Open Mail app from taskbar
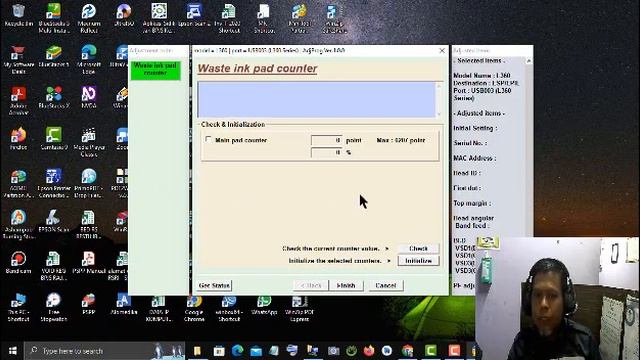 click(x=256, y=351)
